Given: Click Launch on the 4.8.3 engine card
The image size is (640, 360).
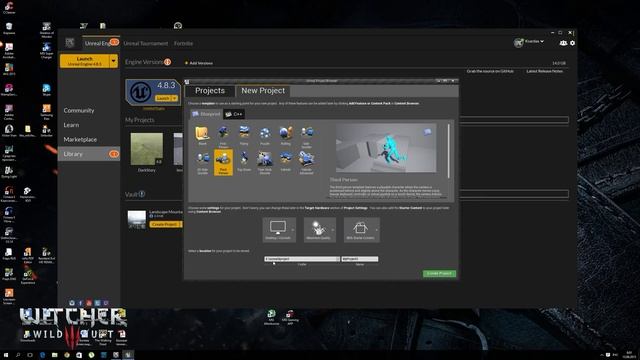Looking at the screenshot, I should pos(163,98).
